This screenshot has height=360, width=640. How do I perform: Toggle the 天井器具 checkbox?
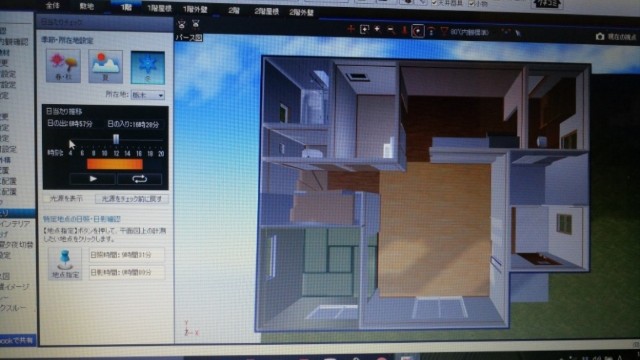click(x=434, y=2)
